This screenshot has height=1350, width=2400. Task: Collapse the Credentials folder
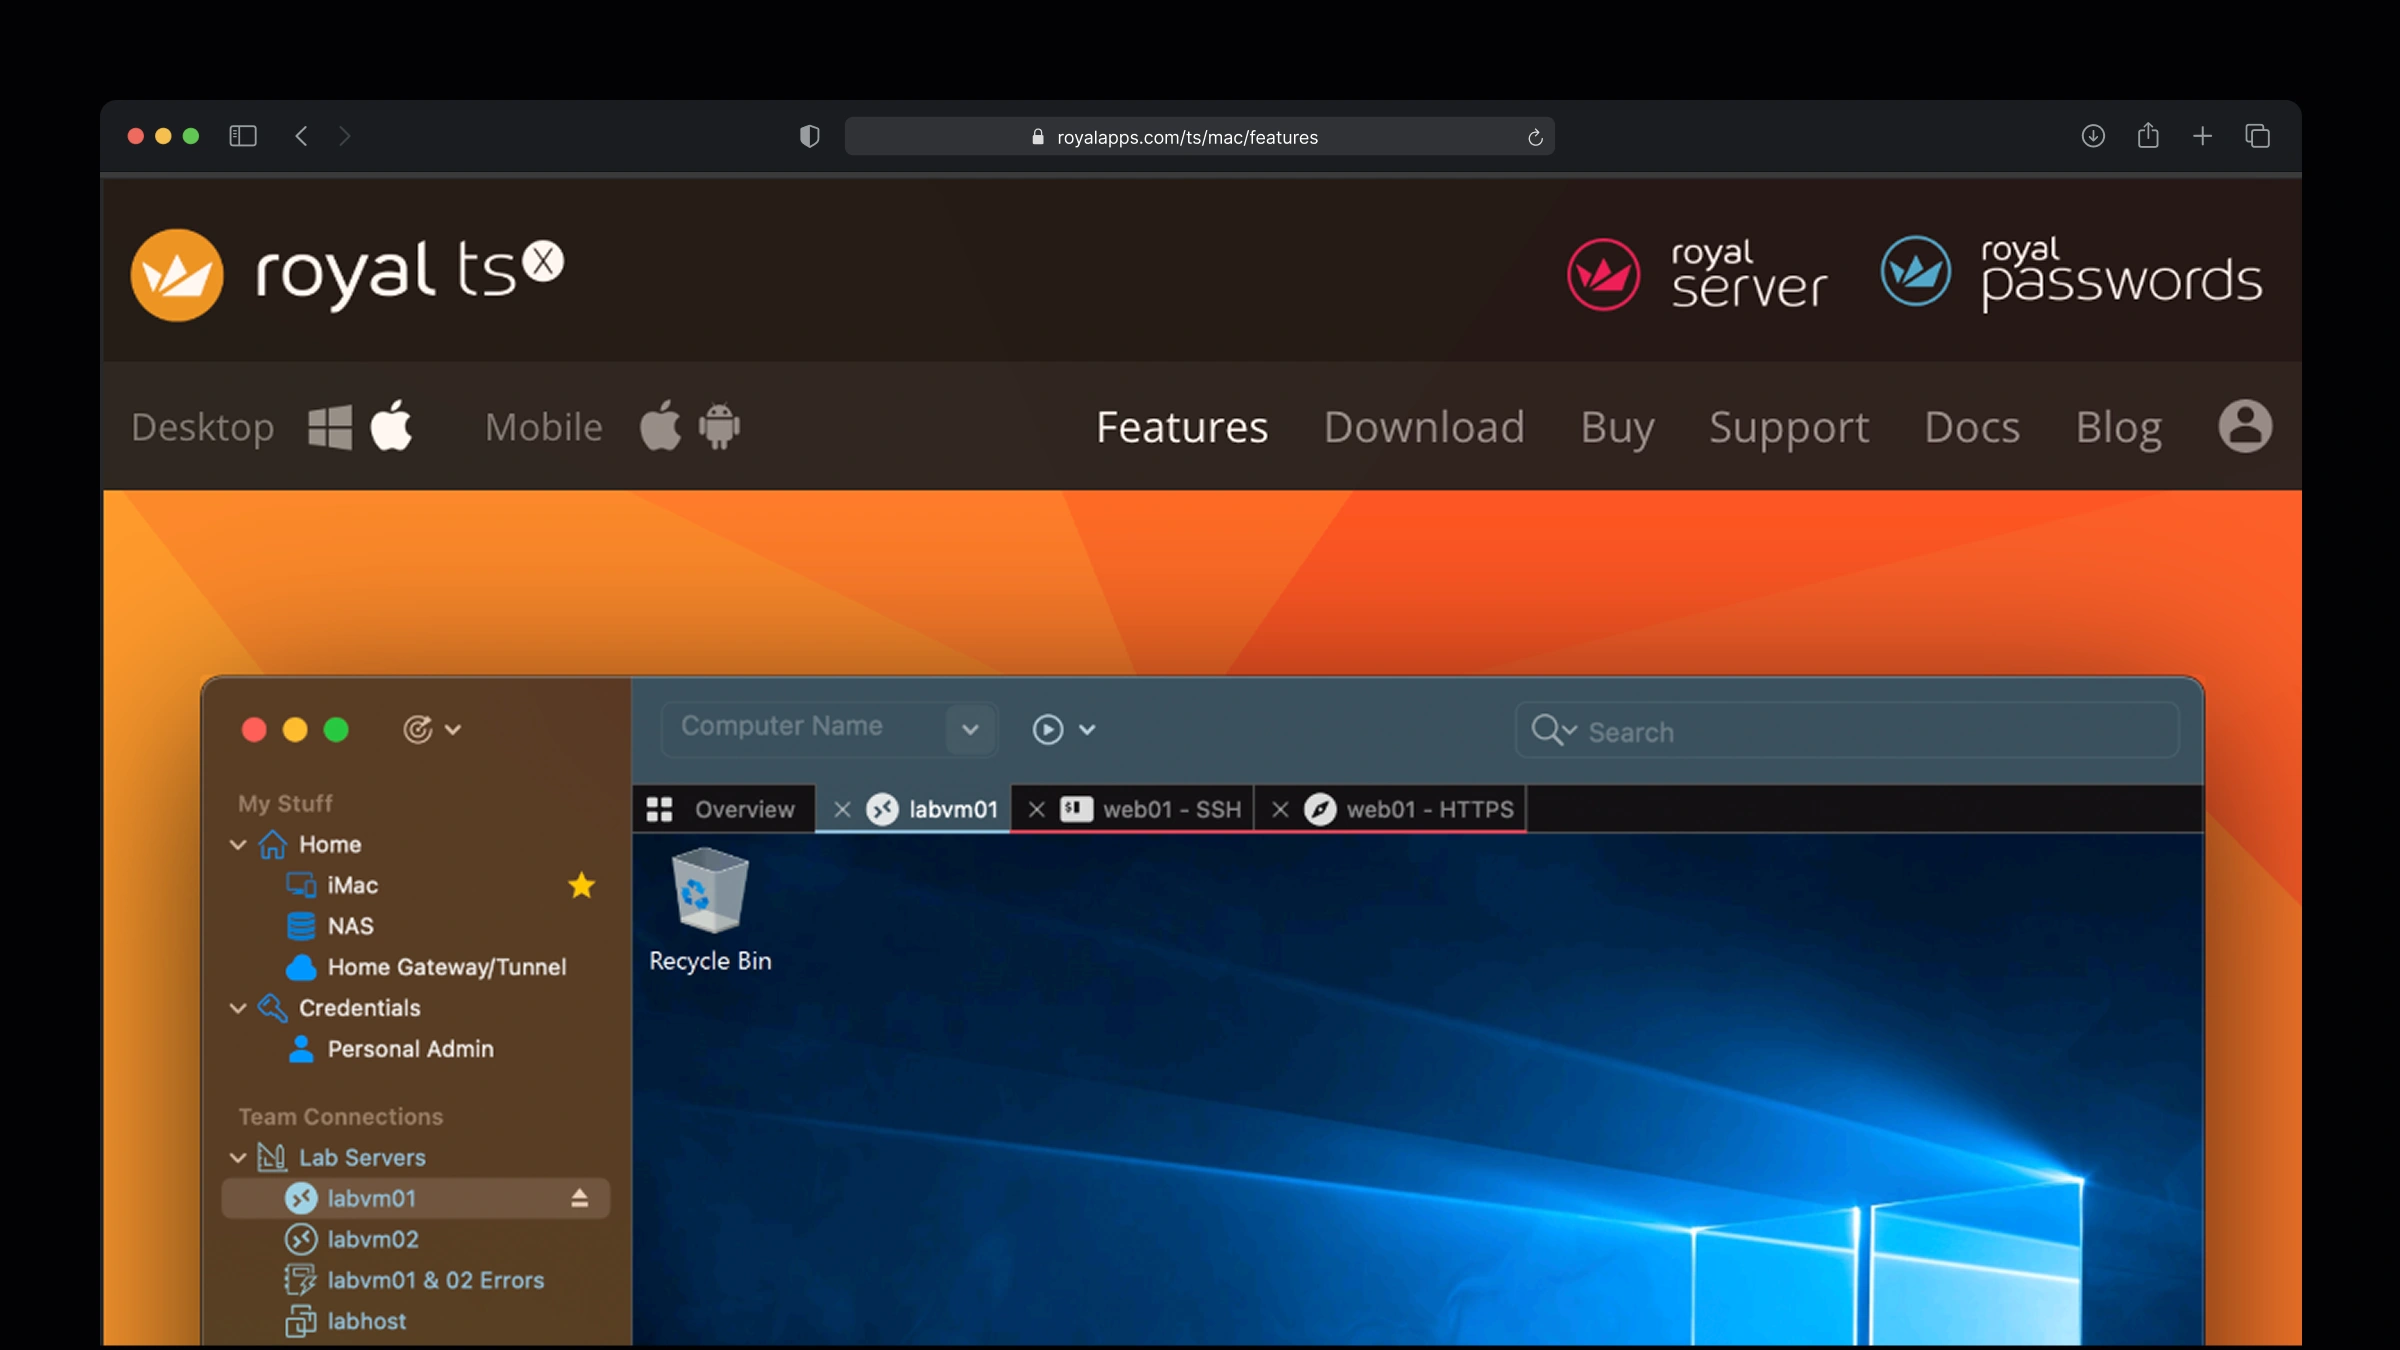click(238, 1008)
